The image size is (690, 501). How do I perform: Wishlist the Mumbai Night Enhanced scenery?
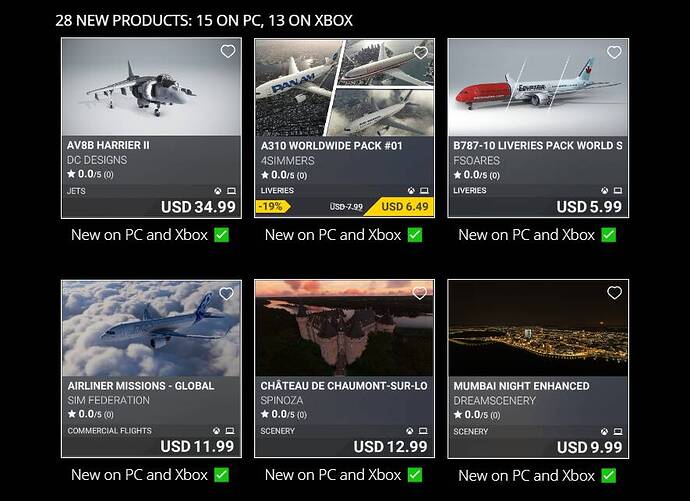(x=614, y=293)
